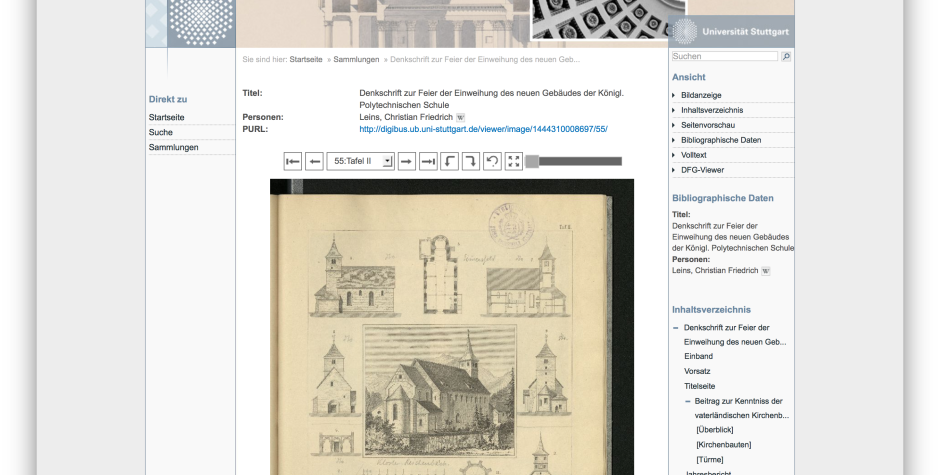Jump to the last page
Image resolution: width=940 pixels, height=475 pixels.
click(x=428, y=161)
